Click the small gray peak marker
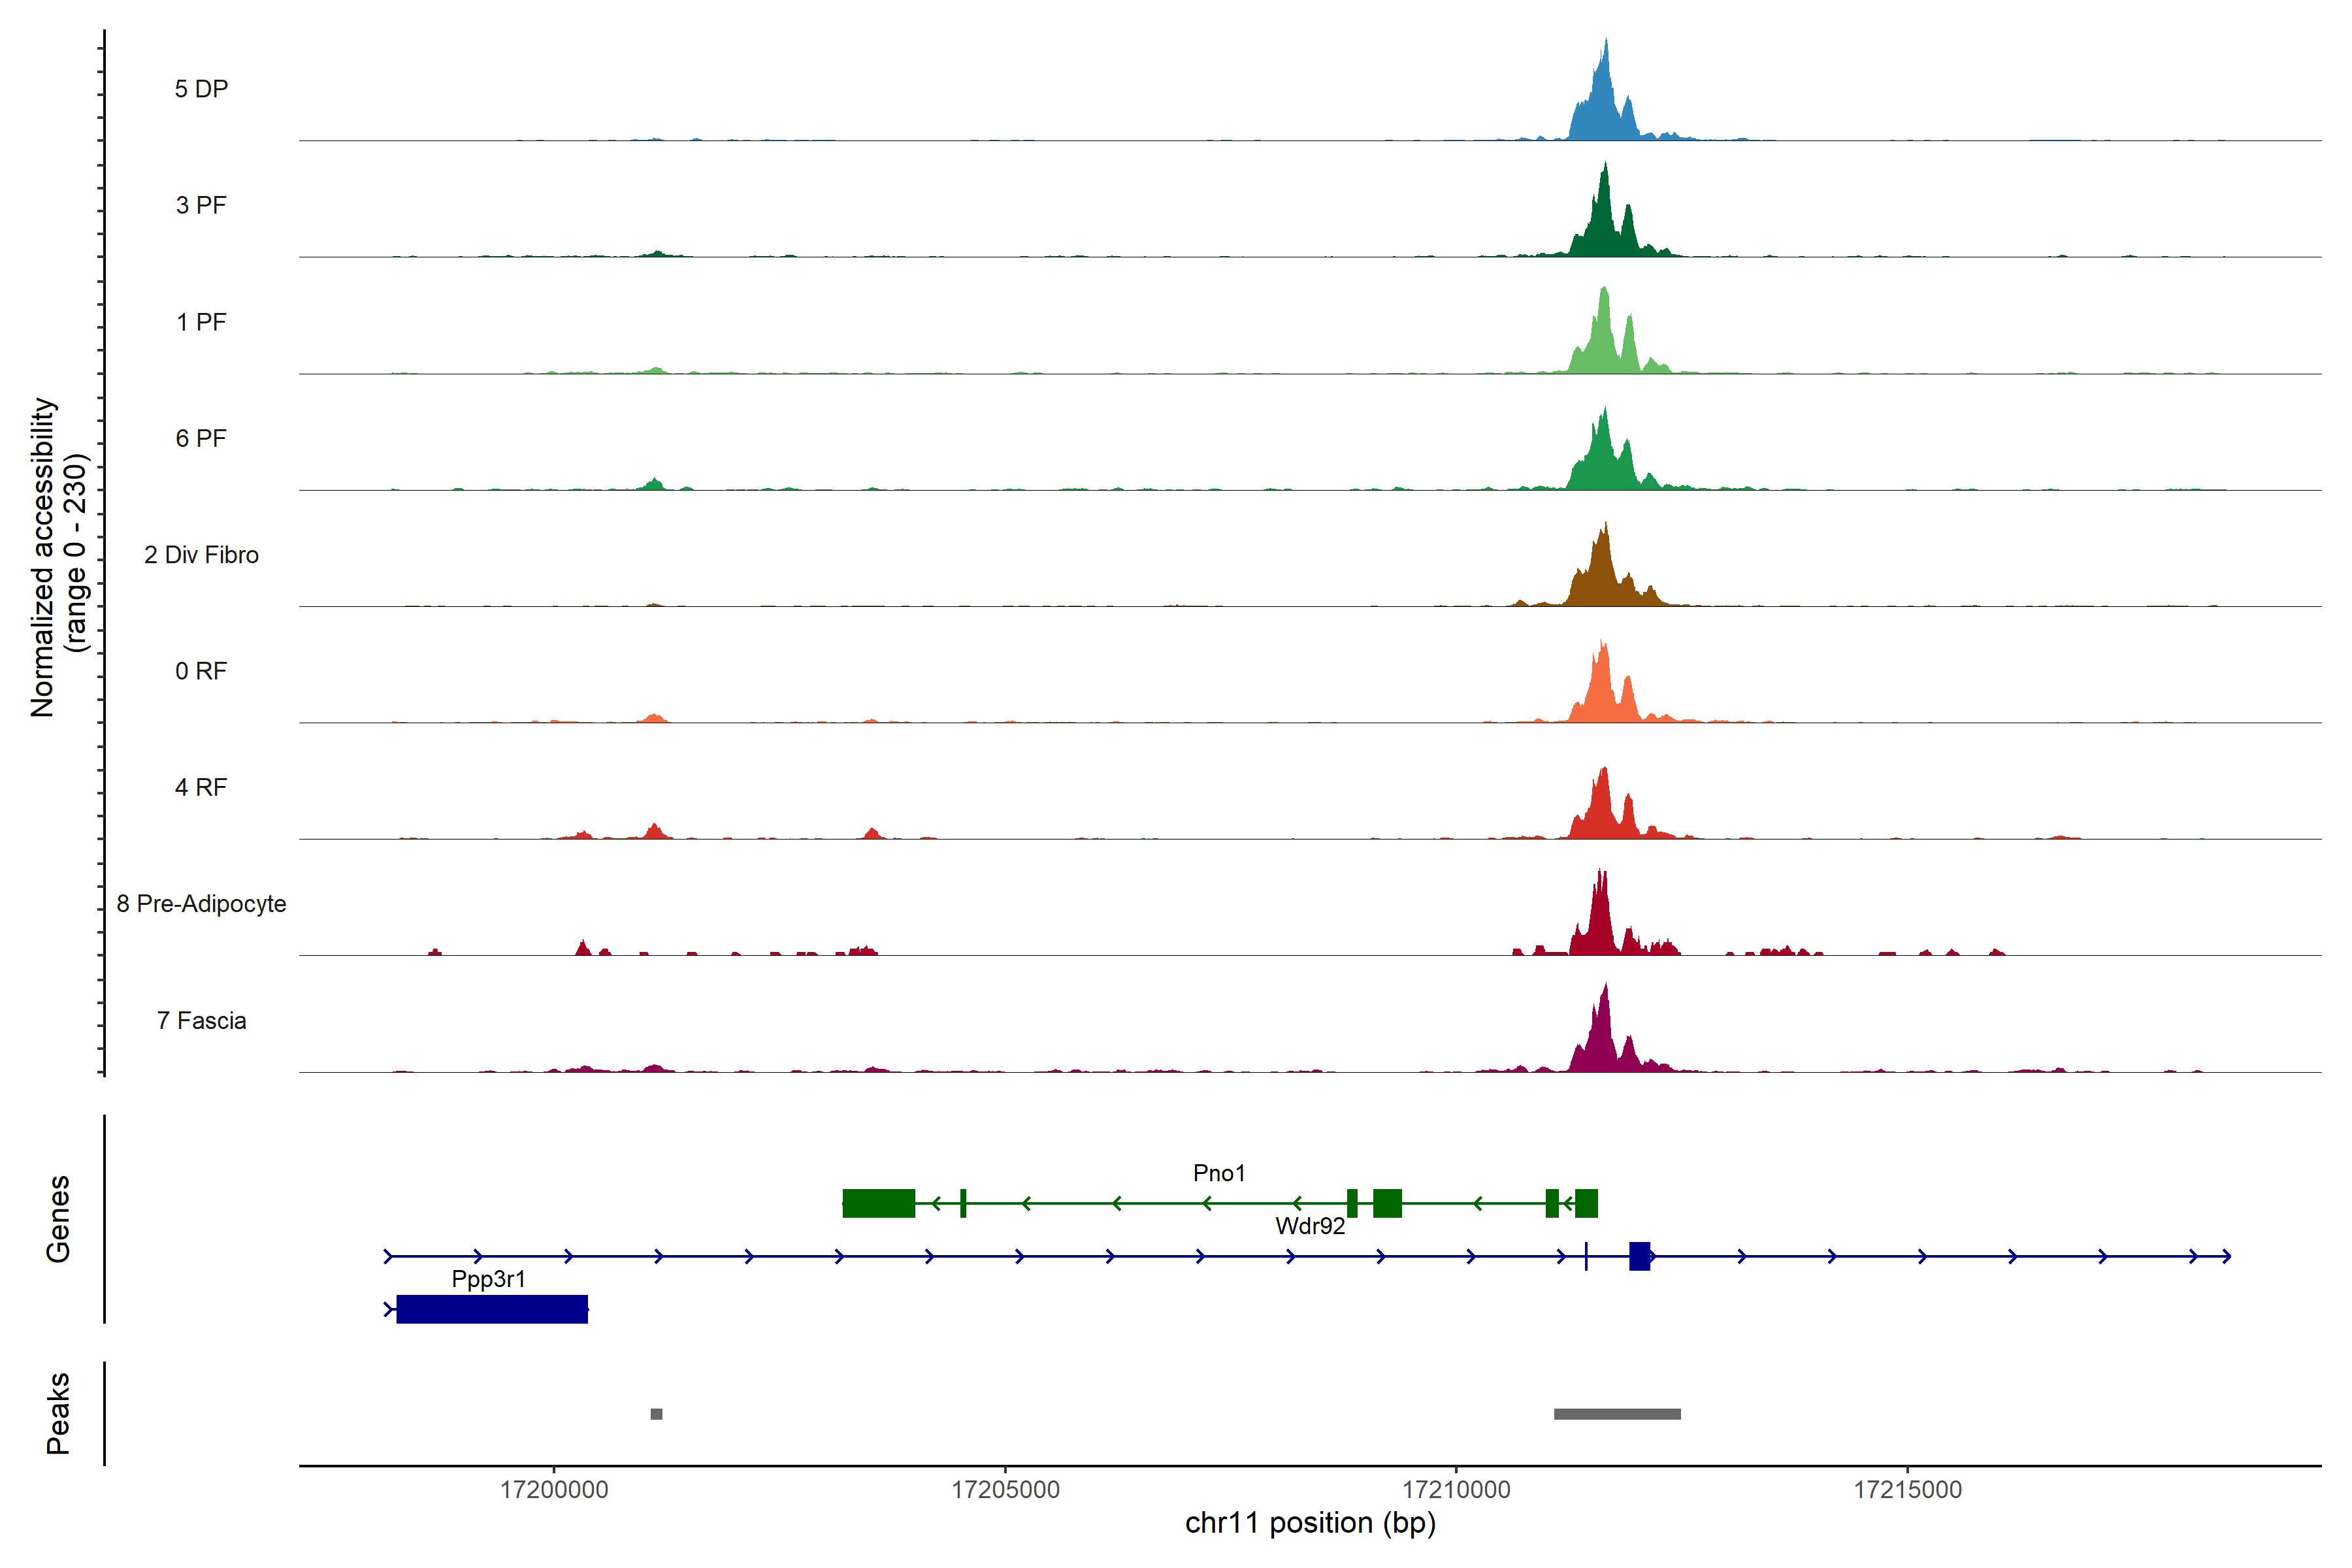This screenshot has height=1568, width=2352. tap(656, 1414)
